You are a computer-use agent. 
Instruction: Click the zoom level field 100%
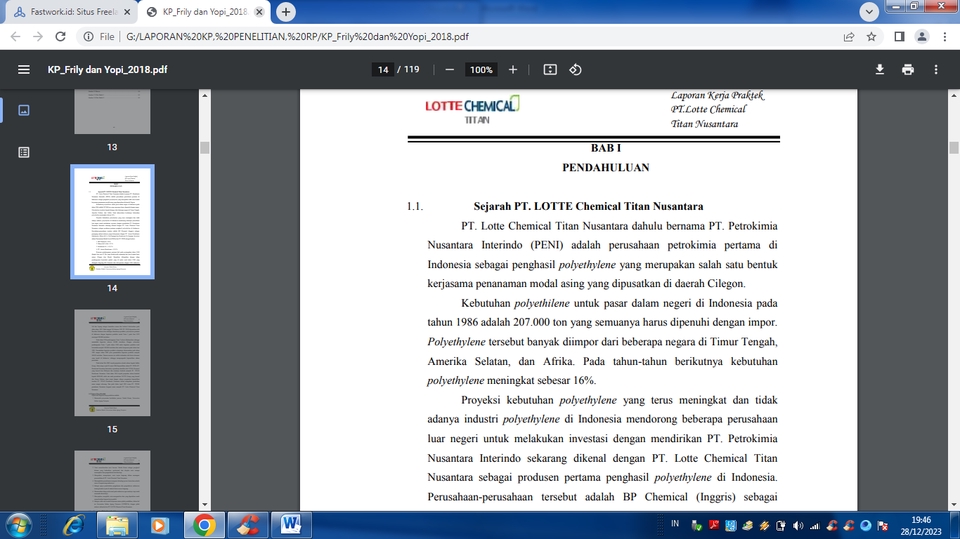point(481,70)
